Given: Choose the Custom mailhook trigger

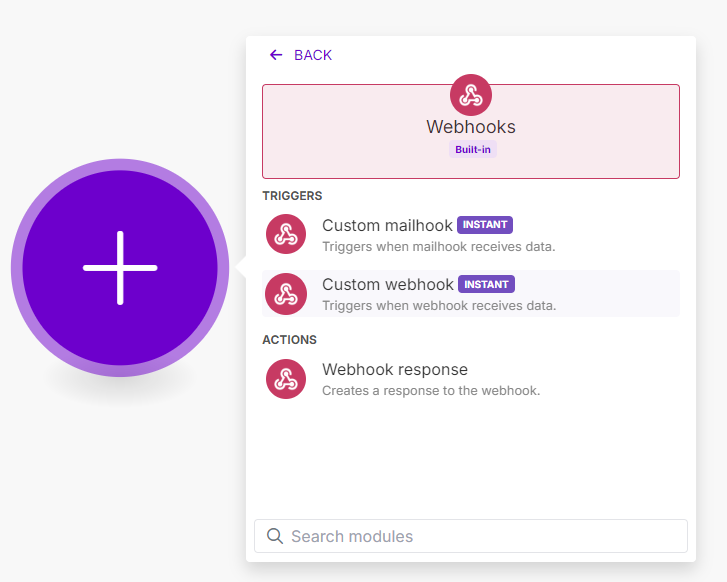Looking at the screenshot, I should tap(471, 235).
